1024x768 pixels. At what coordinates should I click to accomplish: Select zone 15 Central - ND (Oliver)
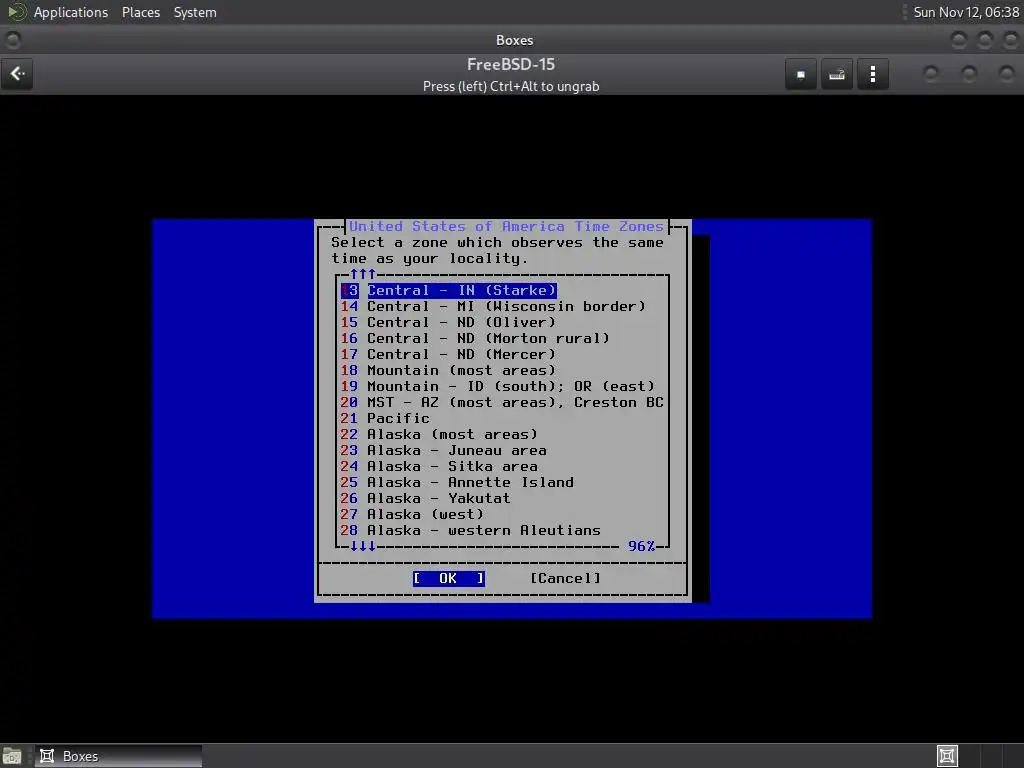click(x=448, y=322)
